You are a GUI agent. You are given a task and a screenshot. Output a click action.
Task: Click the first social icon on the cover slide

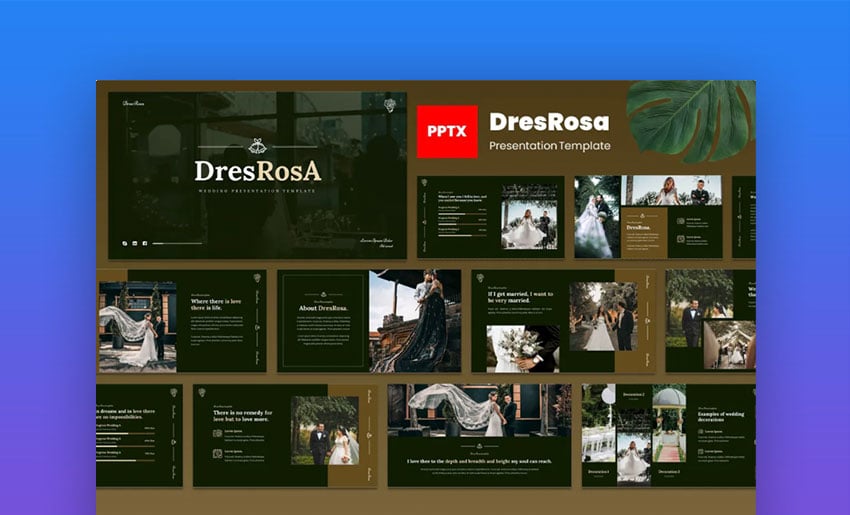coord(124,243)
